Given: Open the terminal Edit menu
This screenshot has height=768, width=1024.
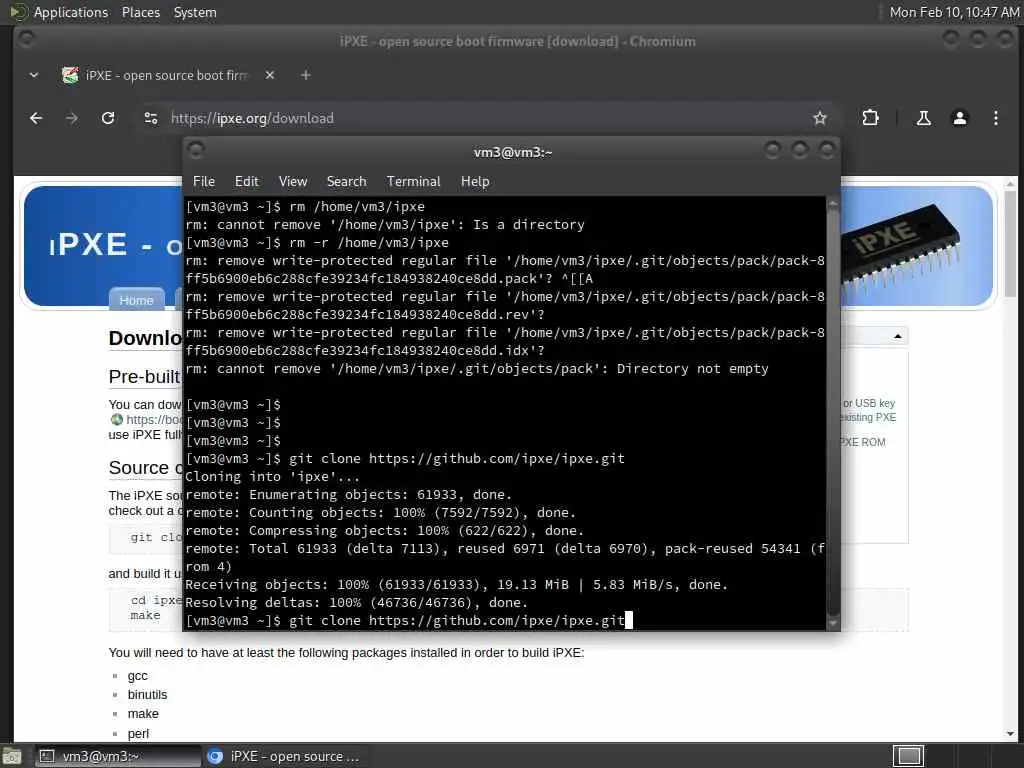Looking at the screenshot, I should point(246,182).
